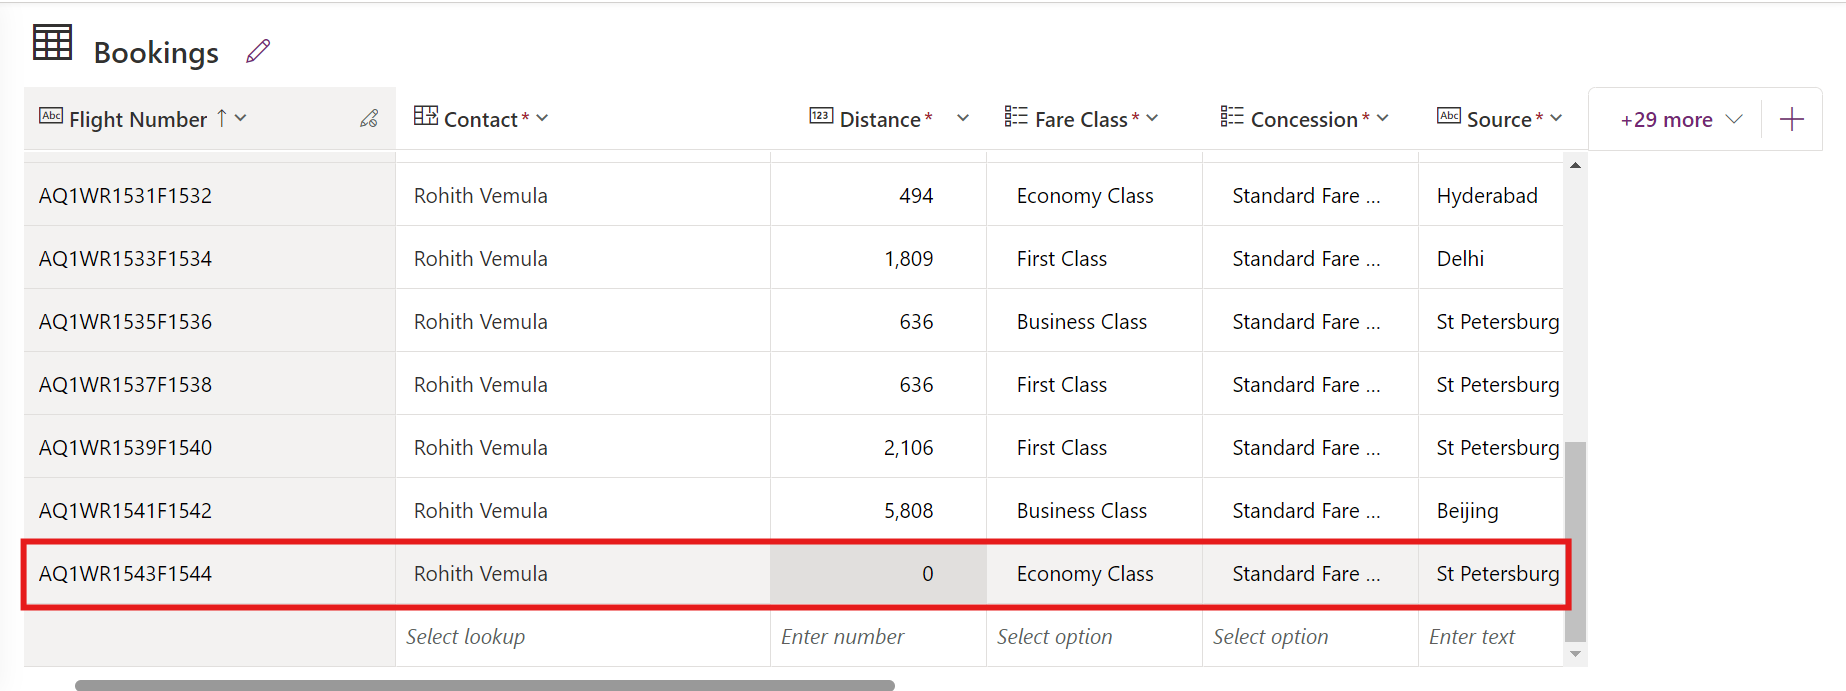Click the plus icon to add column
The height and width of the screenshot is (691, 1846).
coord(1791,120)
